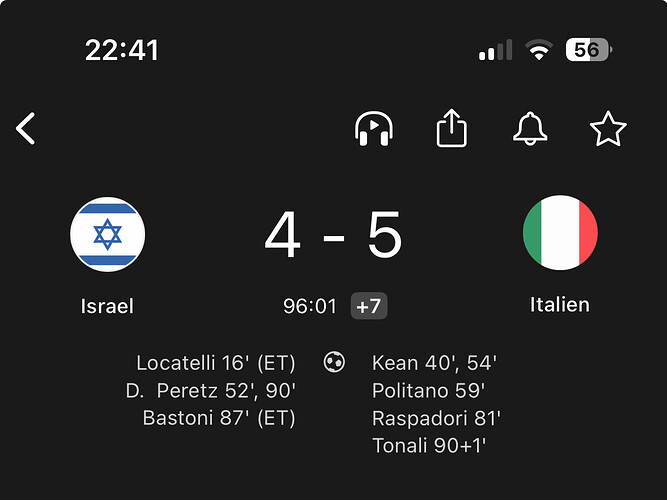Tap the 4 - 5 score
Screen dimensions: 667x500
(x=333, y=237)
